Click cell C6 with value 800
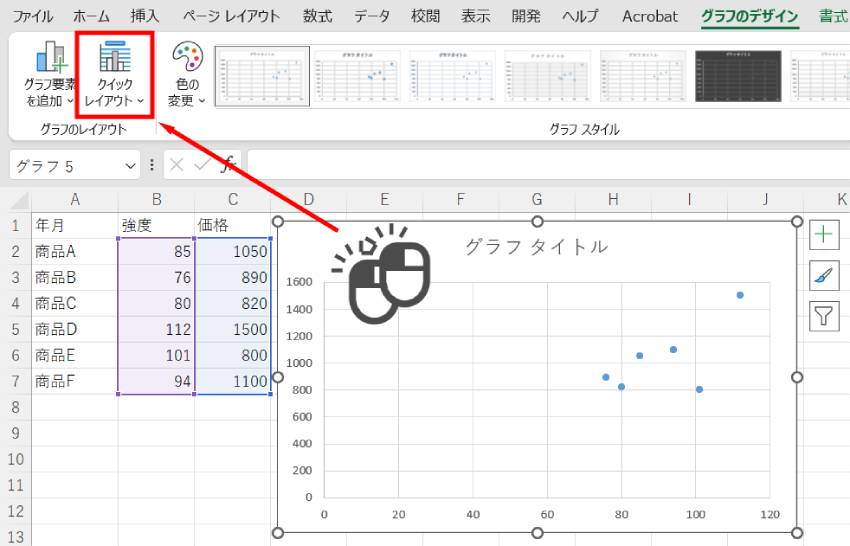Screen dimensions: 850x546 233,355
